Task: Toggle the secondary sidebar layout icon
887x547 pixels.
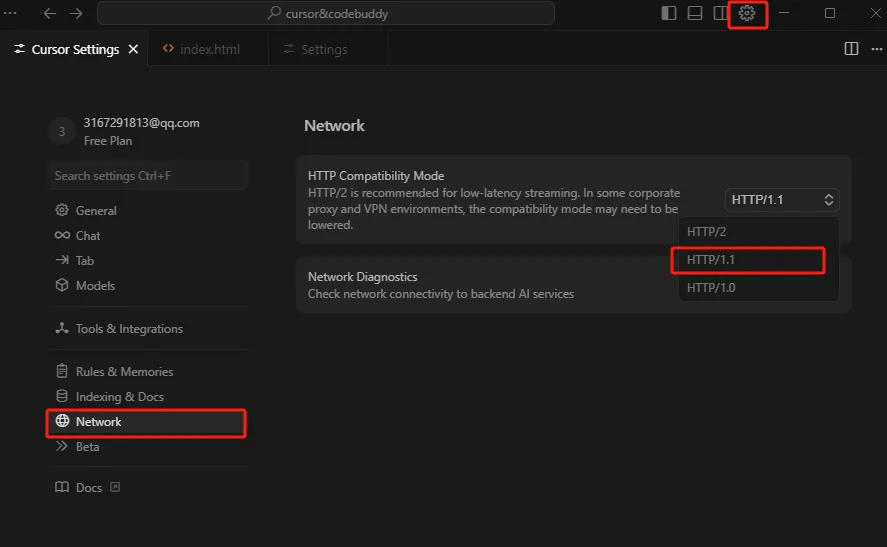Action: pyautogui.click(x=720, y=13)
